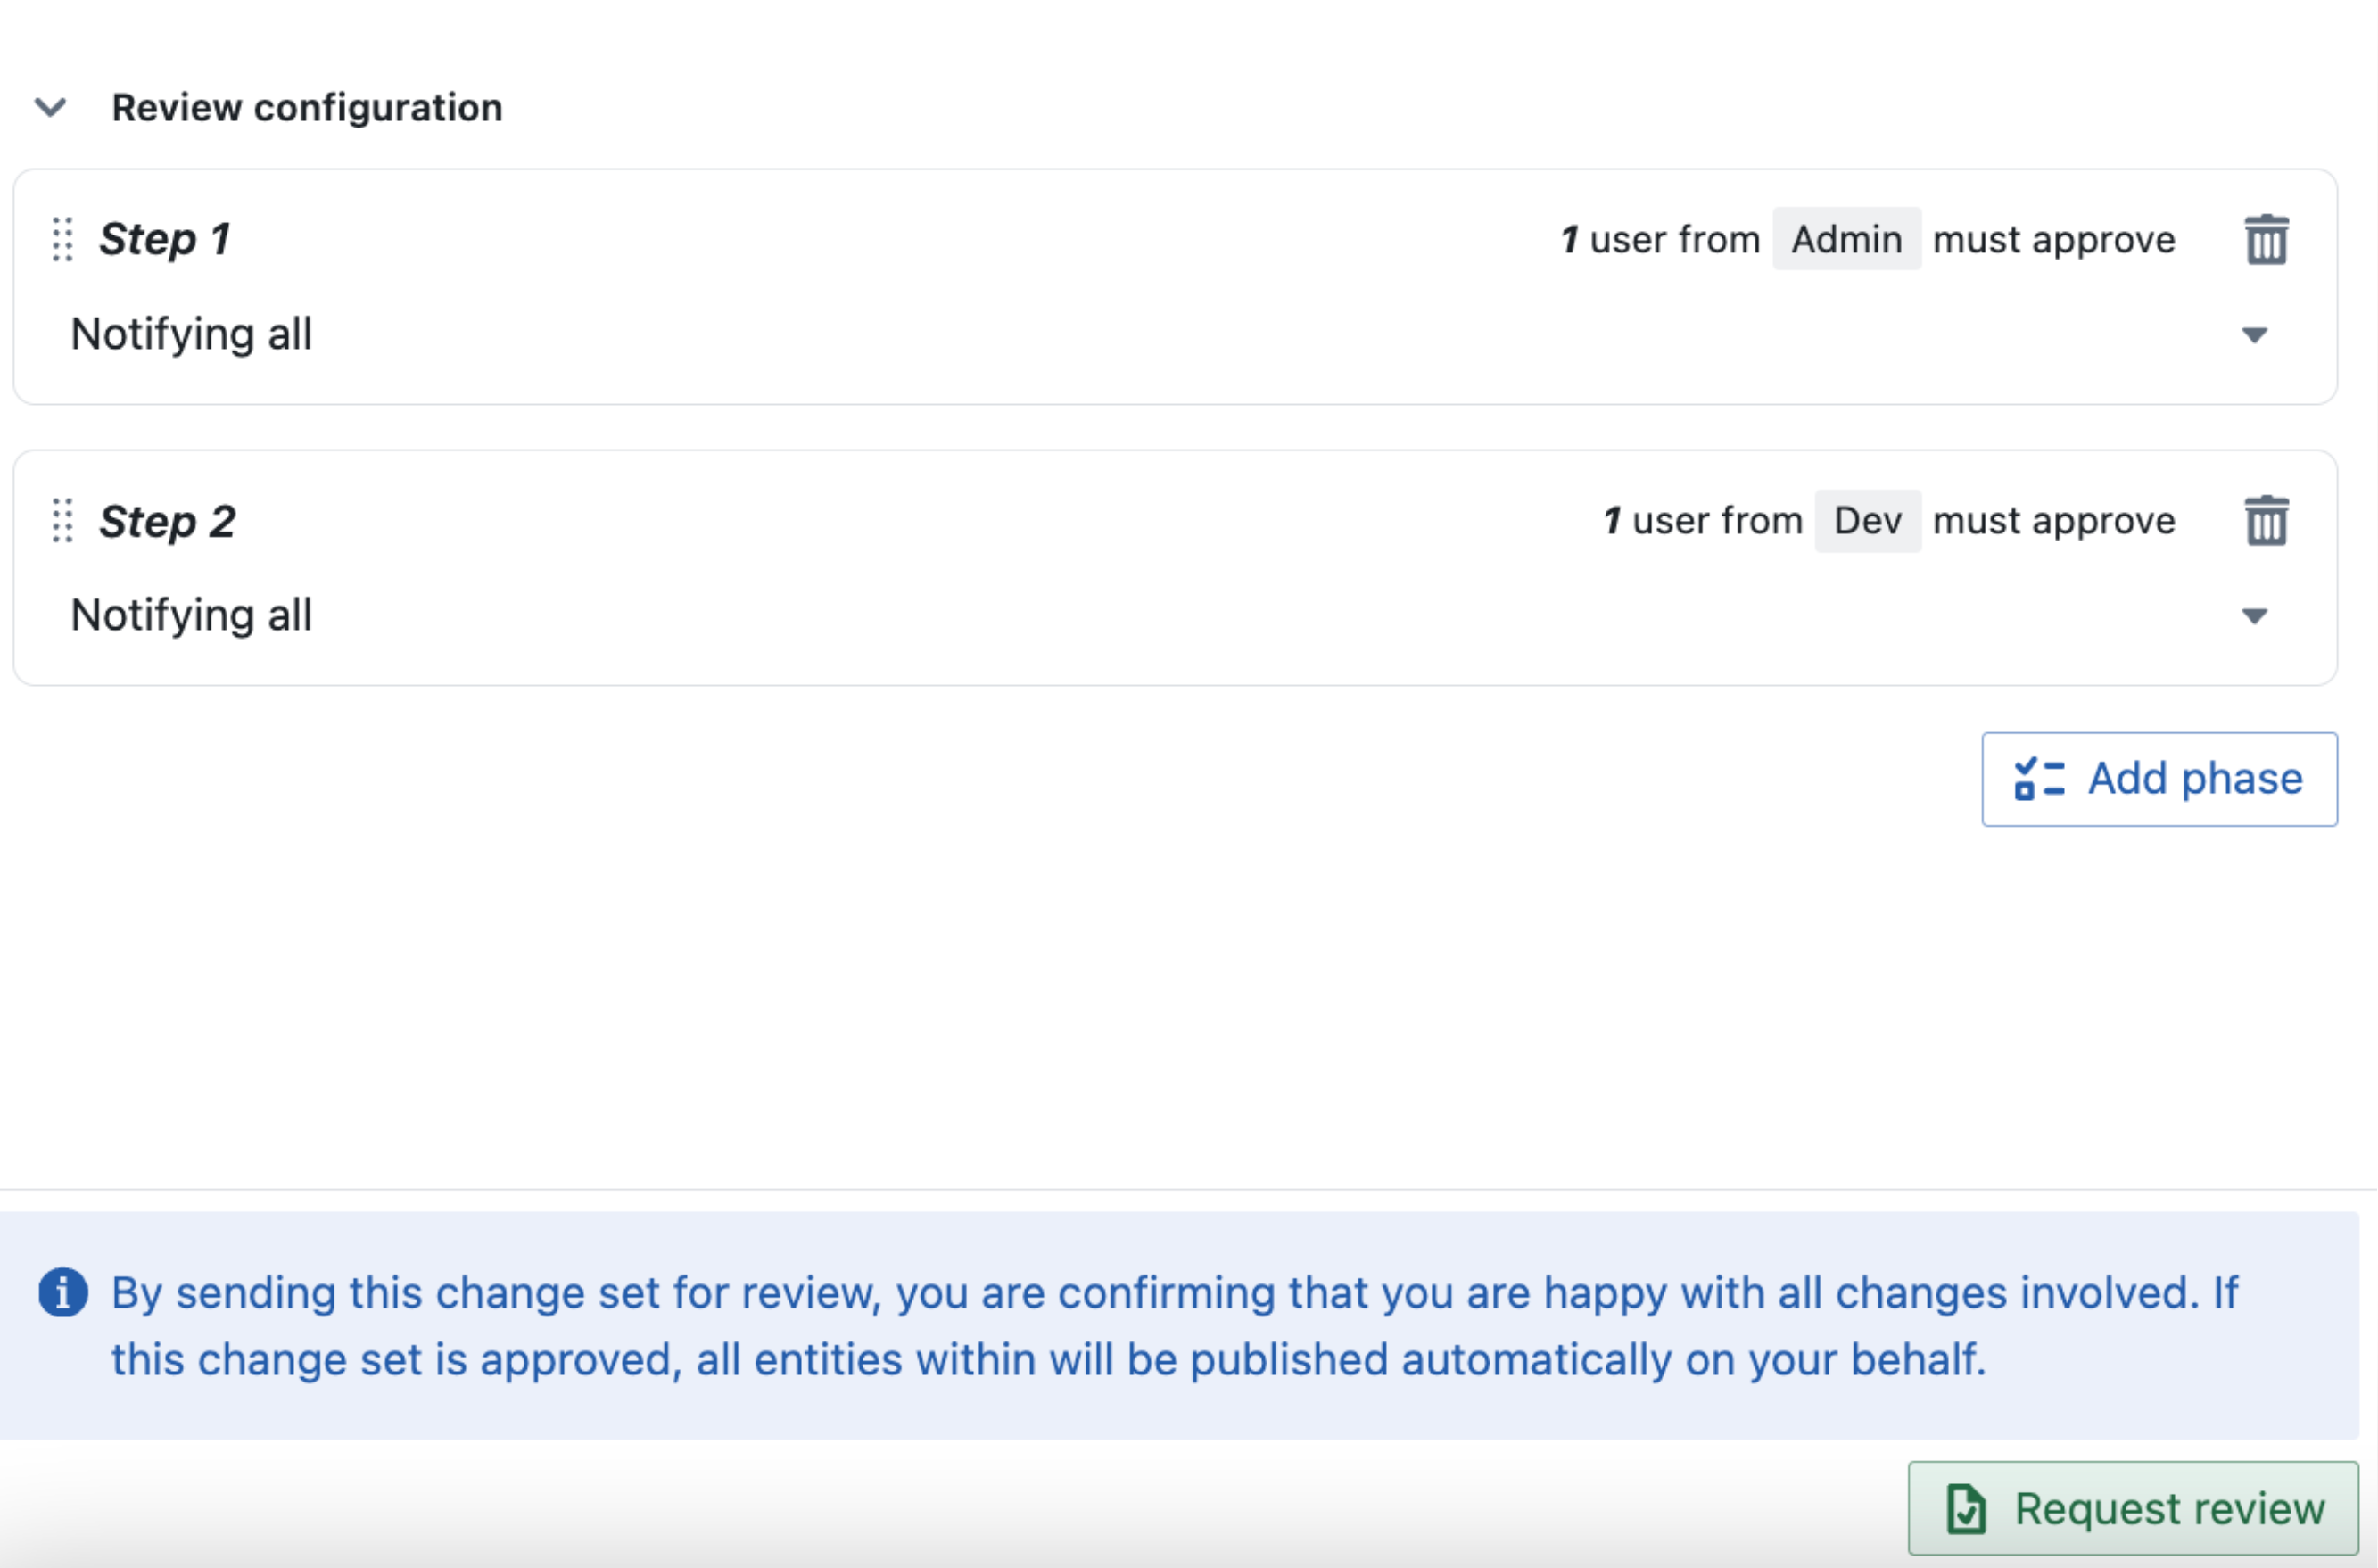Click the Dev group tag

[1867, 520]
